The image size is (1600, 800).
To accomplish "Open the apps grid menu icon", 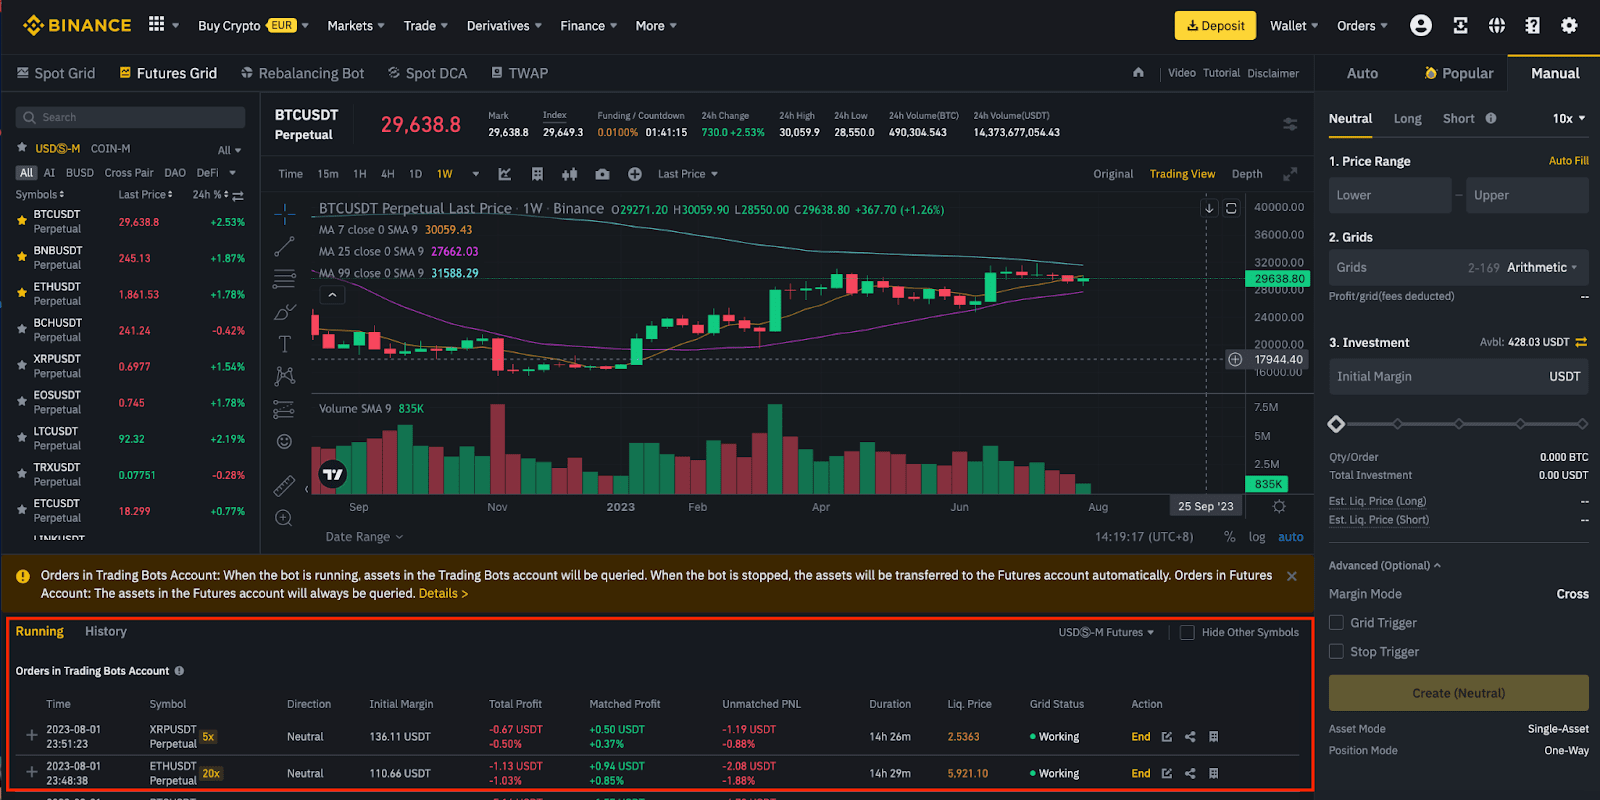I will [157, 24].
